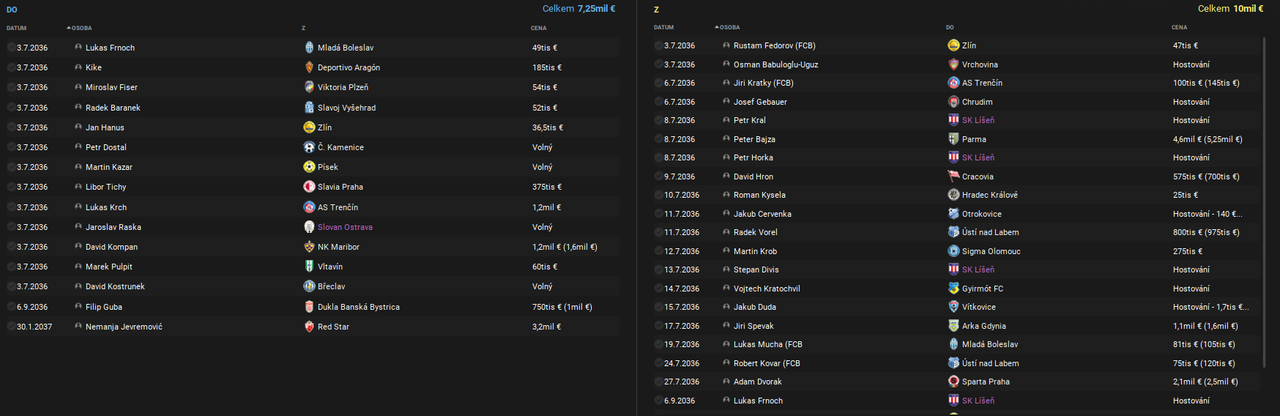Click the person icon next to Nemanja Jevremović
Screen dimensions: 1280x416
click(x=78, y=327)
